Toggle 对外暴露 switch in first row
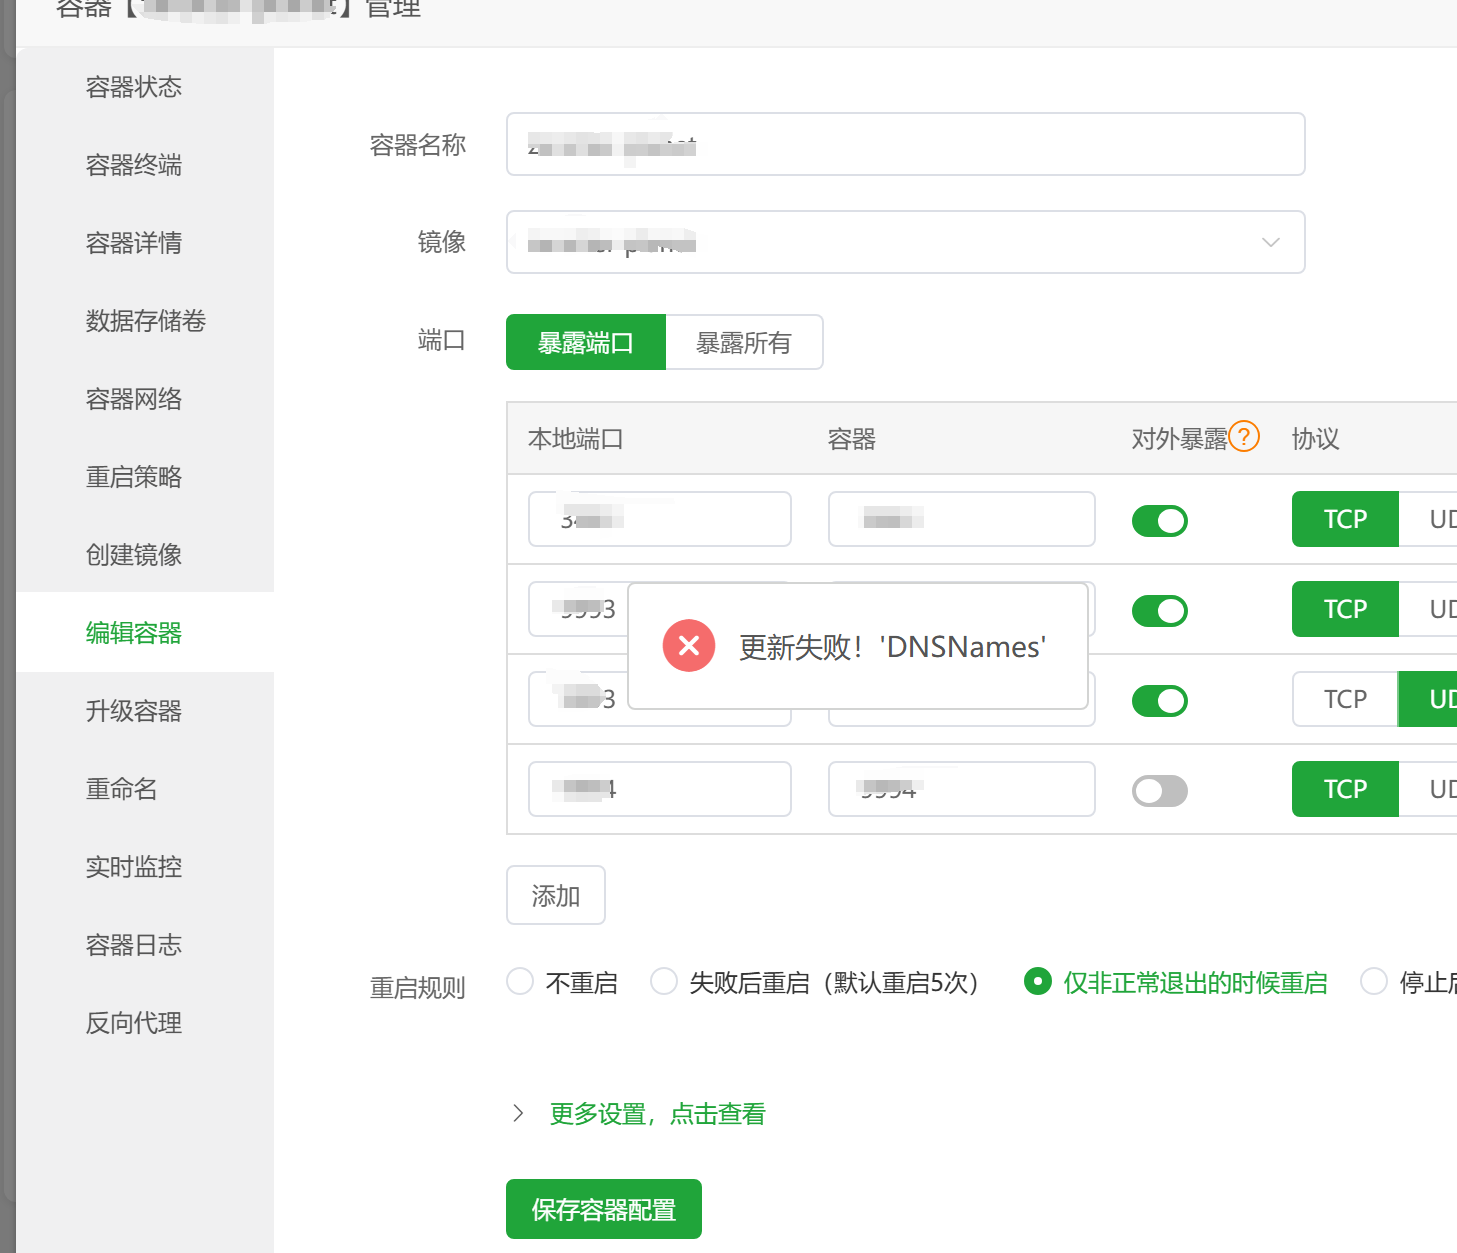Screen dimensions: 1457x1253 pyautogui.click(x=1160, y=521)
